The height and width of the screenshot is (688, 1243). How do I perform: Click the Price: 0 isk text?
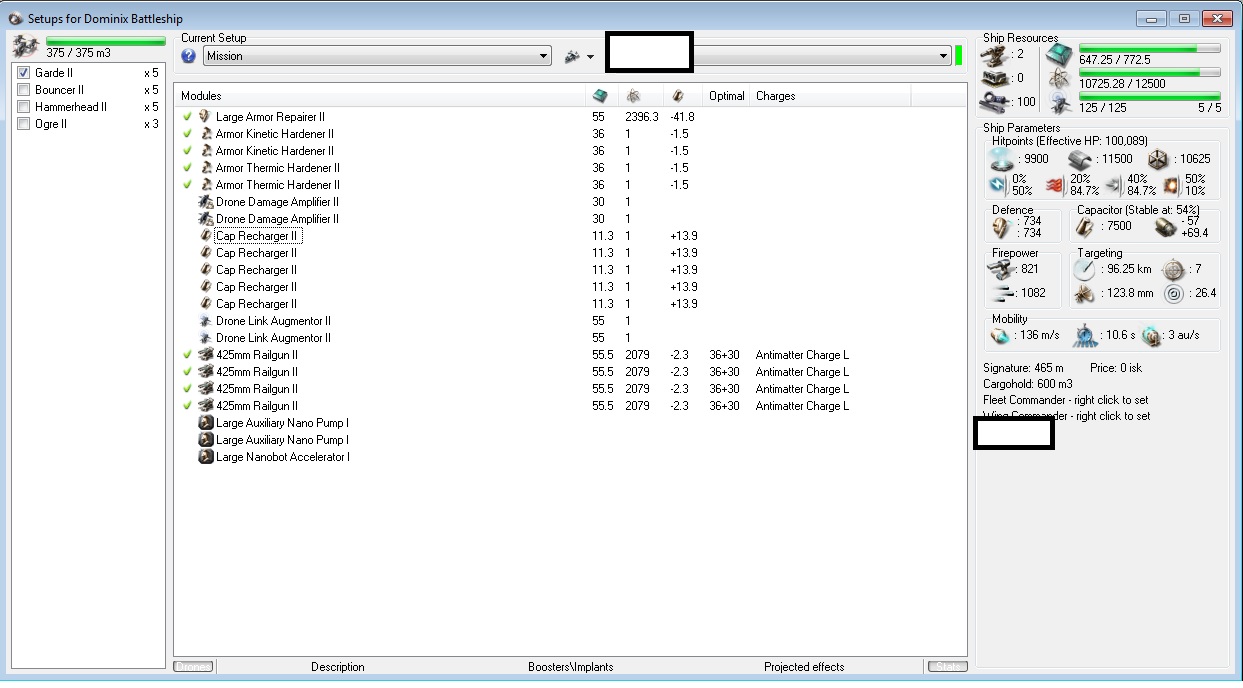pos(1116,368)
